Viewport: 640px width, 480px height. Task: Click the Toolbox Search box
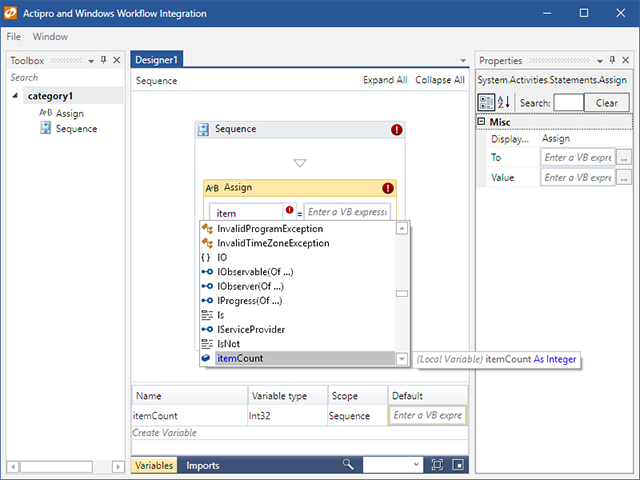coord(65,77)
